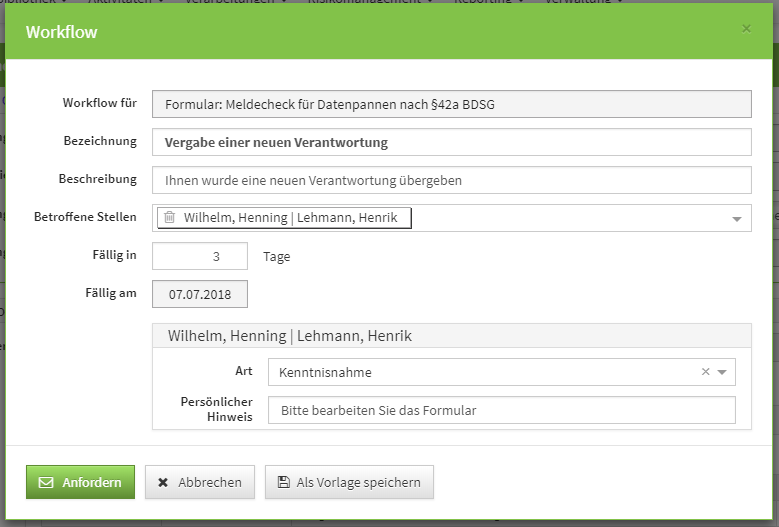Select the Wilhelm, Henning | Lehmann, Henrik tag
Image resolution: width=779 pixels, height=527 pixels.
(290, 218)
